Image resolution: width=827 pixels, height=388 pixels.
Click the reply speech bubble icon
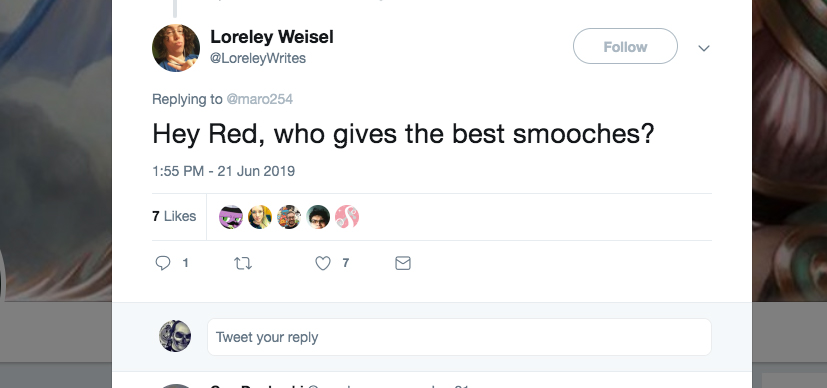tap(163, 263)
